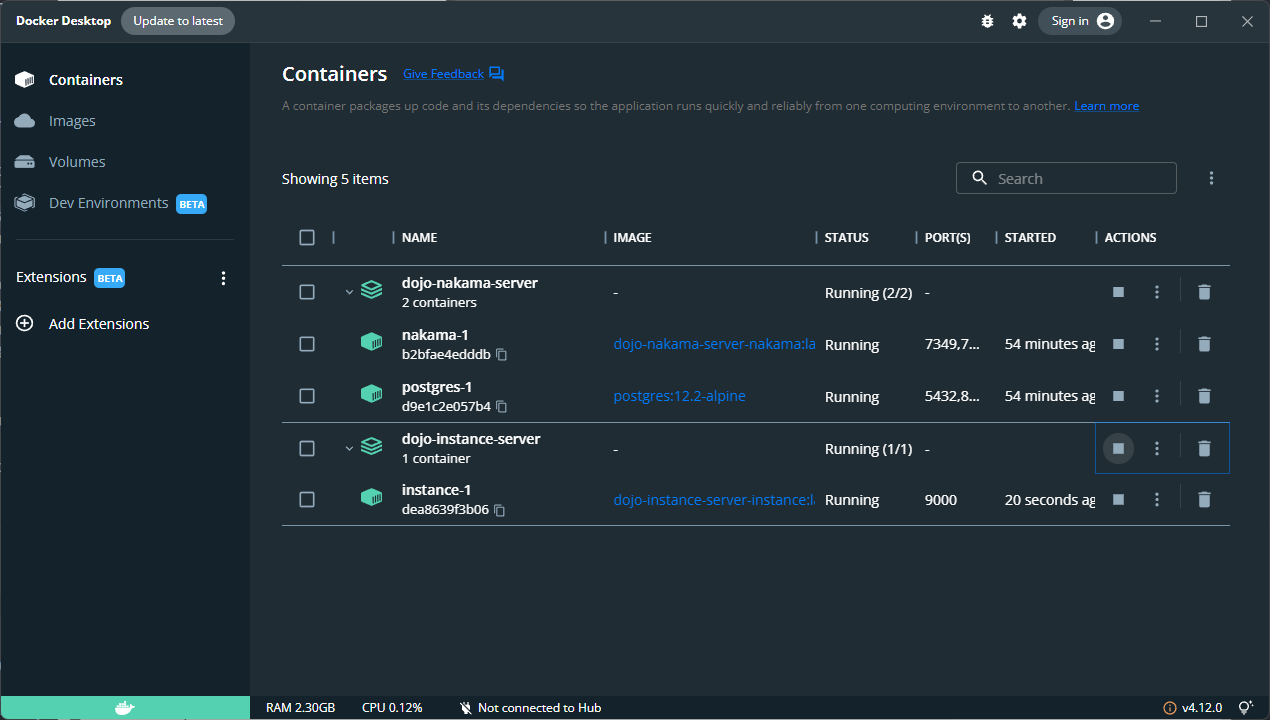The image size is (1270, 720).
Task: Click the dojo-instance-server stack layers icon
Action: coord(372,447)
